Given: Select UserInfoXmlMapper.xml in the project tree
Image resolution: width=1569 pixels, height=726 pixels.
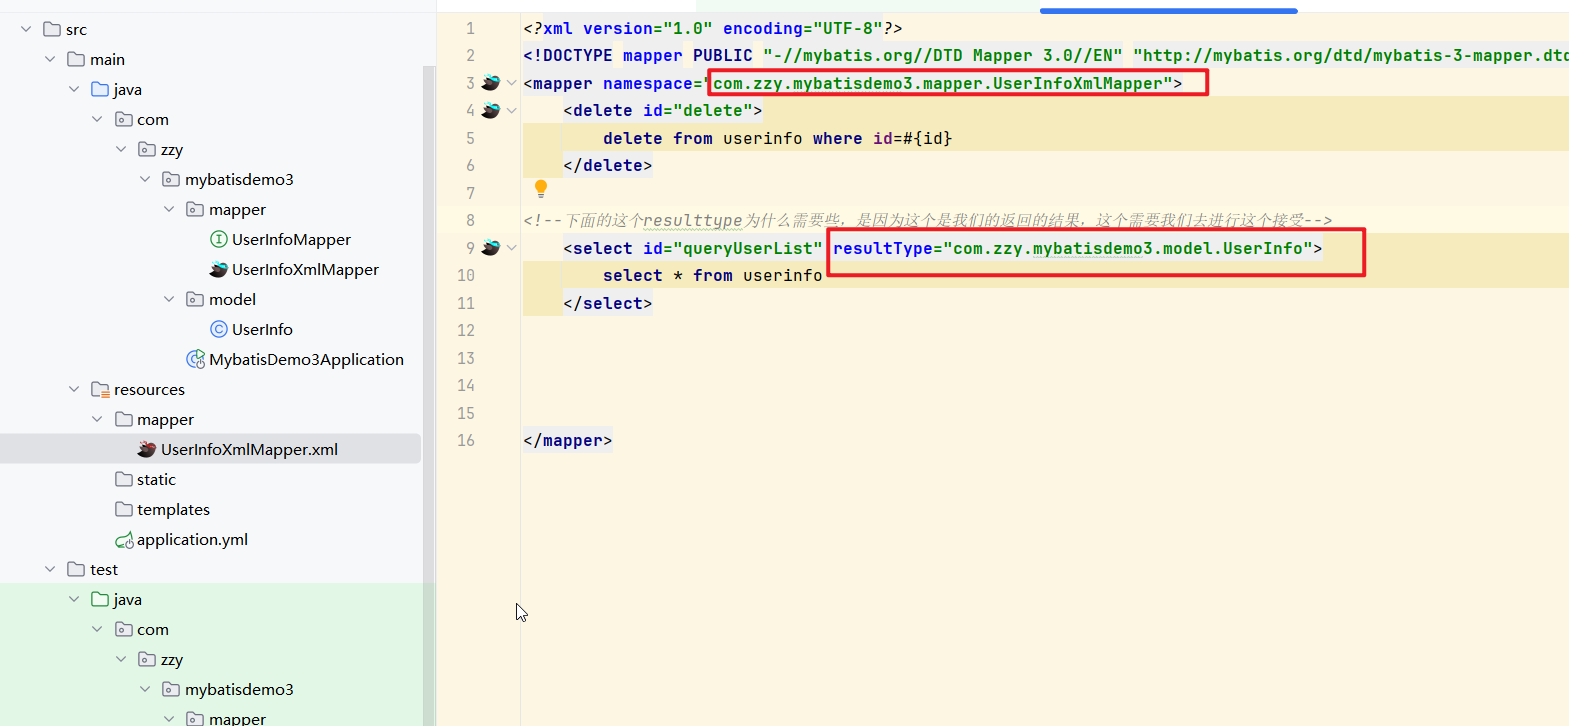Looking at the screenshot, I should click(249, 449).
